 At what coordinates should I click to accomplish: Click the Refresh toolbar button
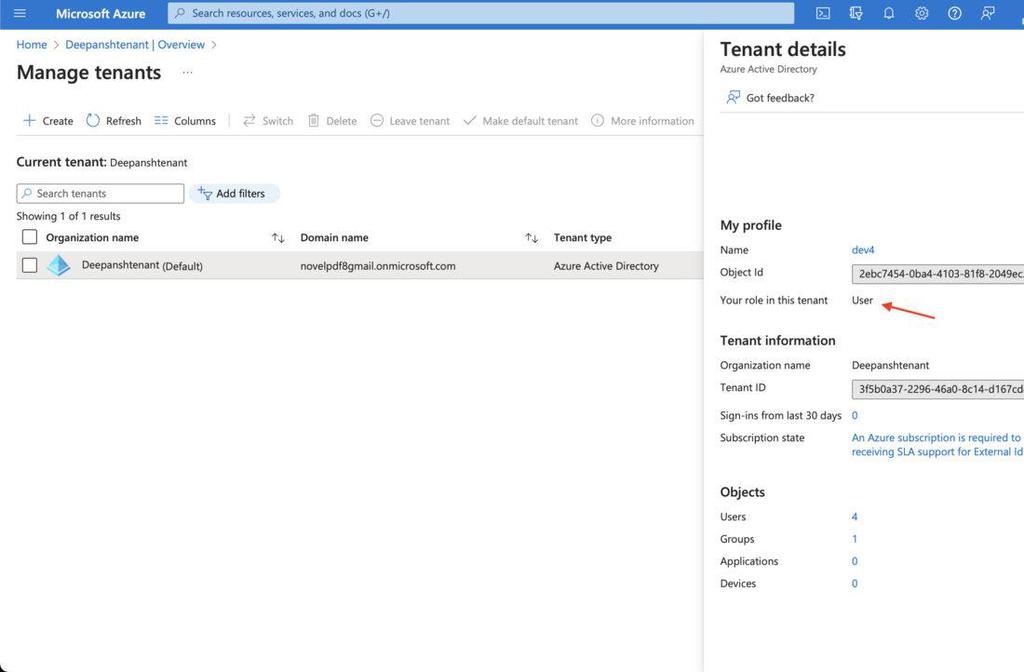coord(114,121)
